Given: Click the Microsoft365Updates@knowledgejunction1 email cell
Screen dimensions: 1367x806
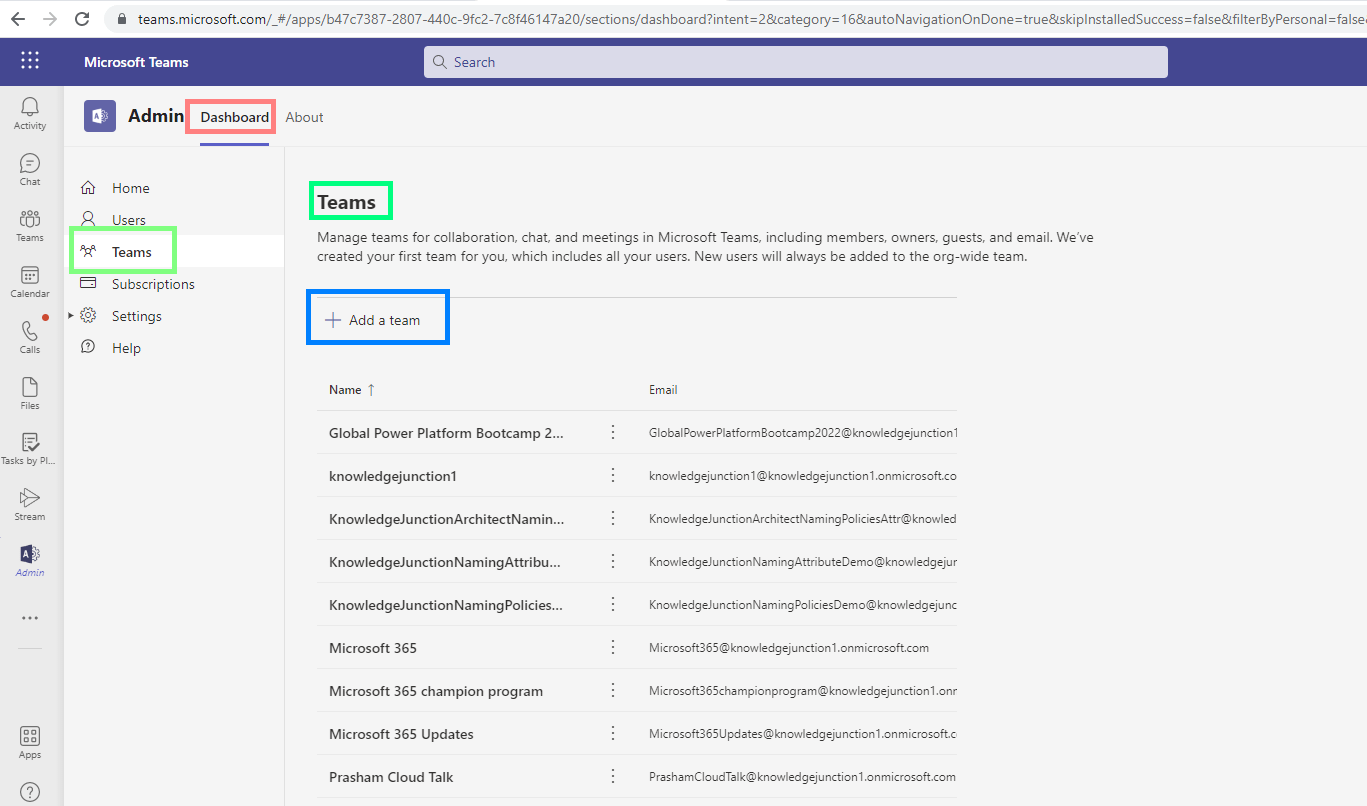Looking at the screenshot, I should click(803, 734).
